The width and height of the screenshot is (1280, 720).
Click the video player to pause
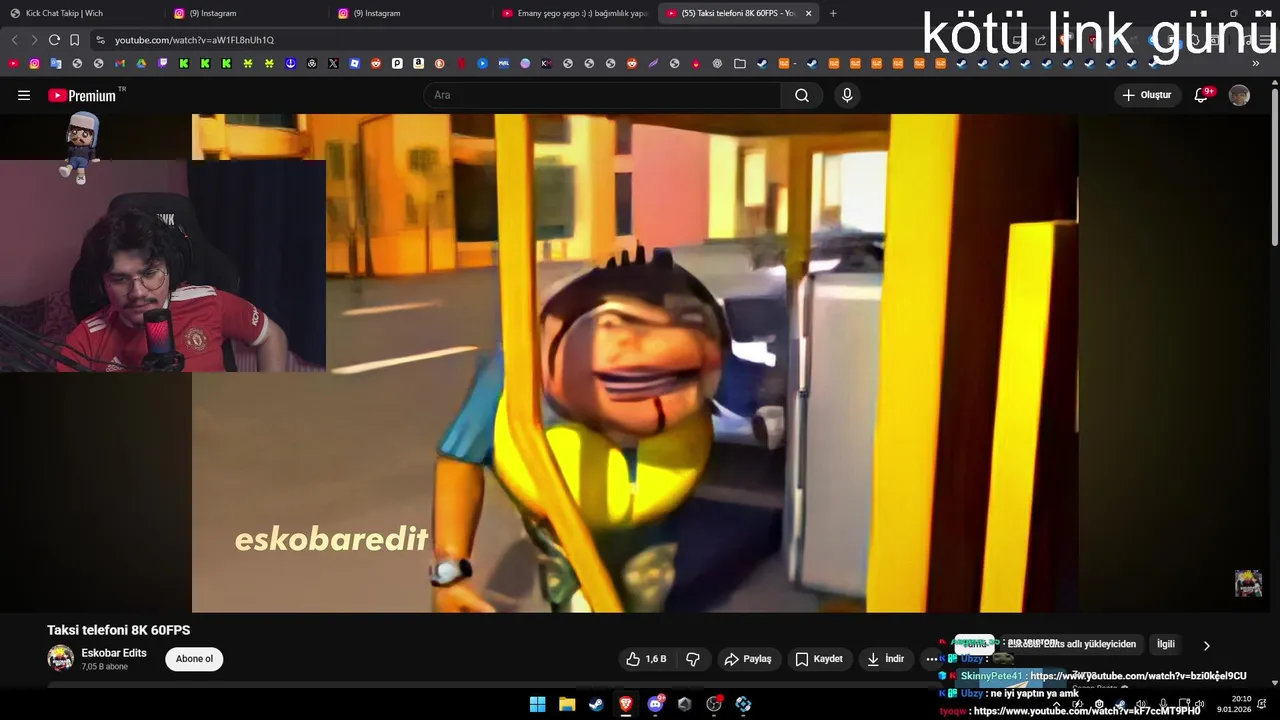click(x=635, y=363)
